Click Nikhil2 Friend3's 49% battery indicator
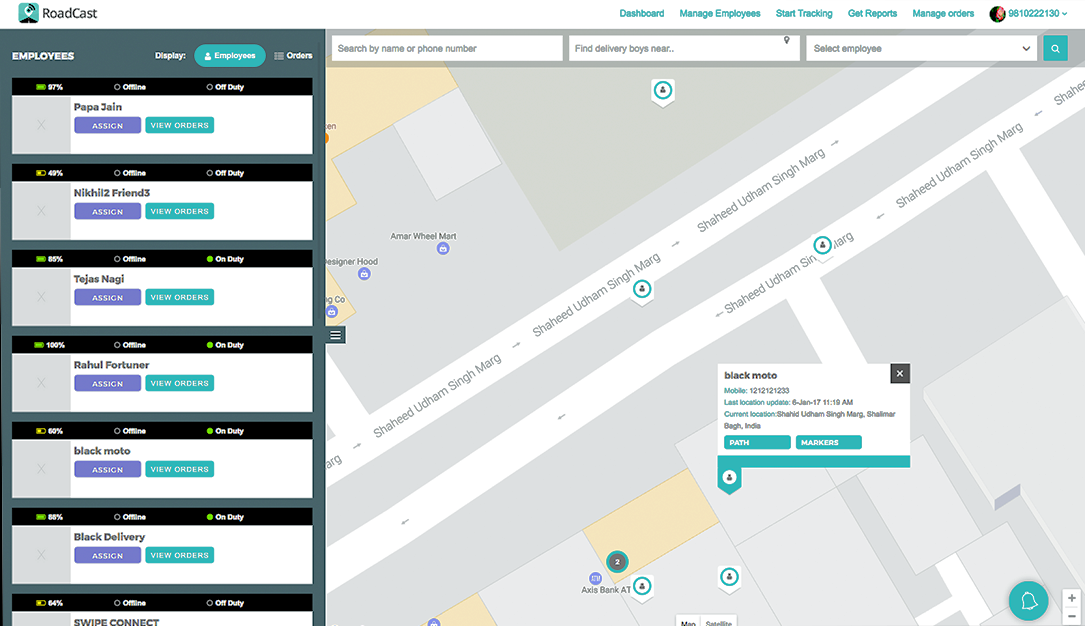This screenshot has height=626, width=1085. point(49,173)
